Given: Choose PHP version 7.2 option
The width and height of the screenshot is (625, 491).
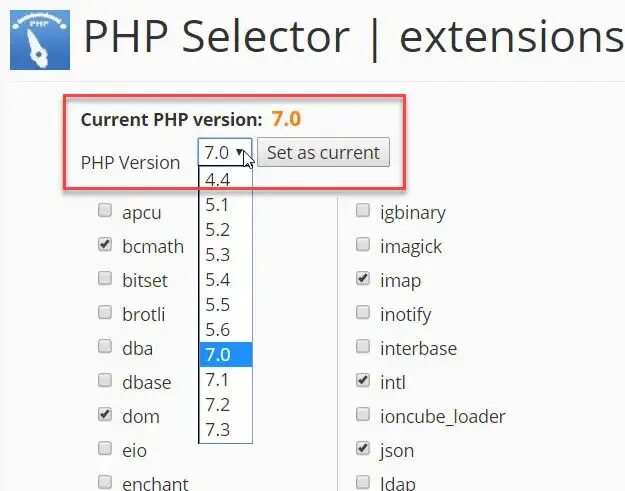Looking at the screenshot, I should 226,405.
